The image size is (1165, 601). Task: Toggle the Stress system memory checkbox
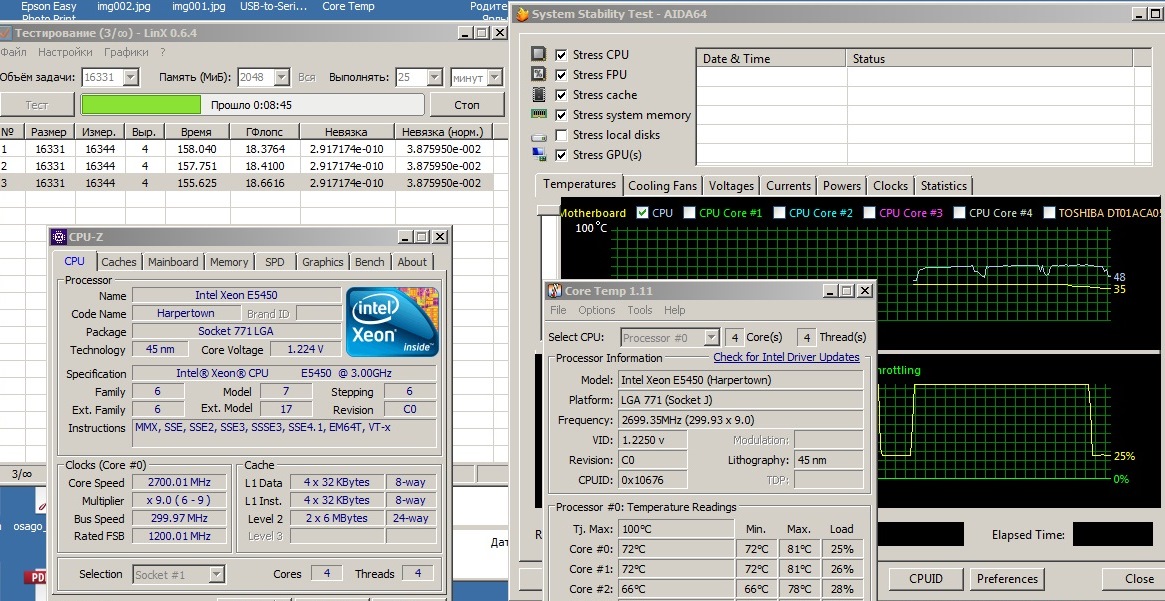[561, 115]
